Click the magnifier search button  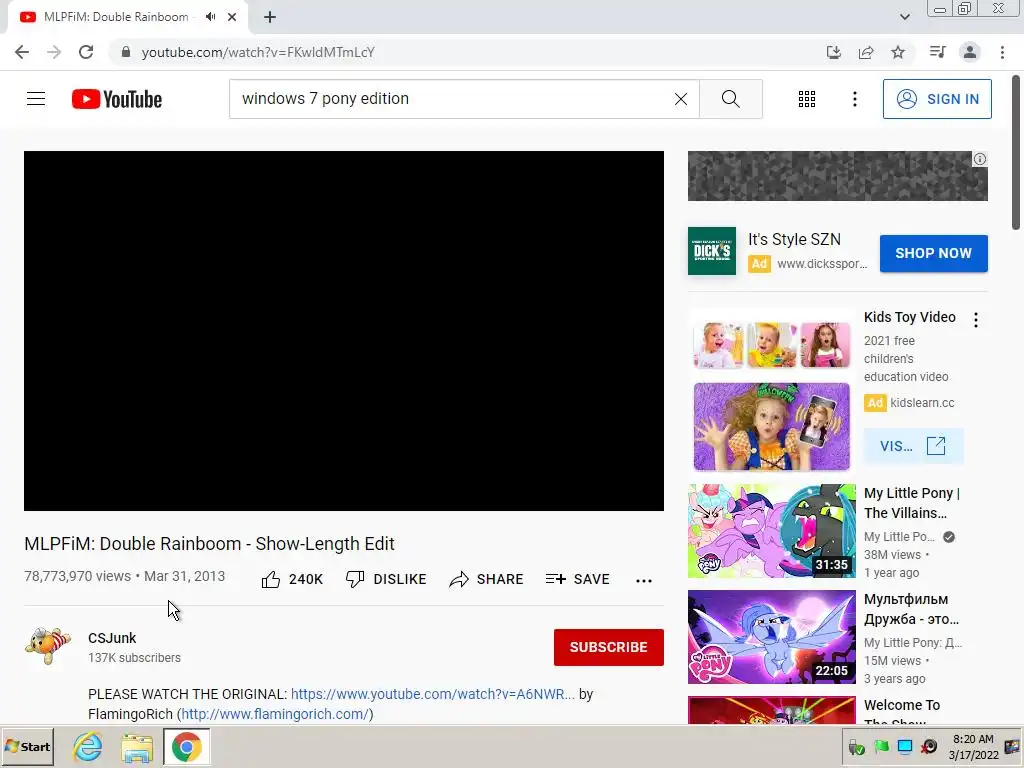coord(731,99)
